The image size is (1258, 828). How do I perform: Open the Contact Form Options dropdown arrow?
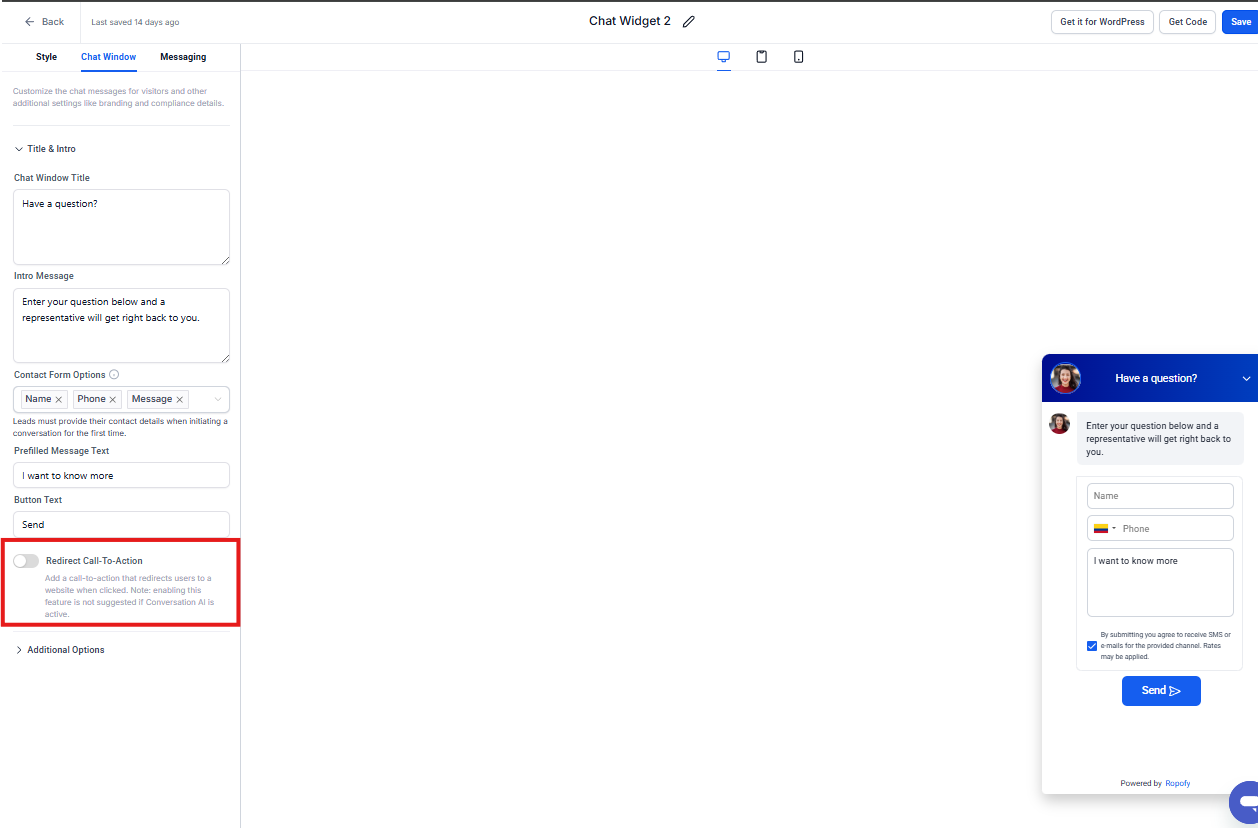218,400
